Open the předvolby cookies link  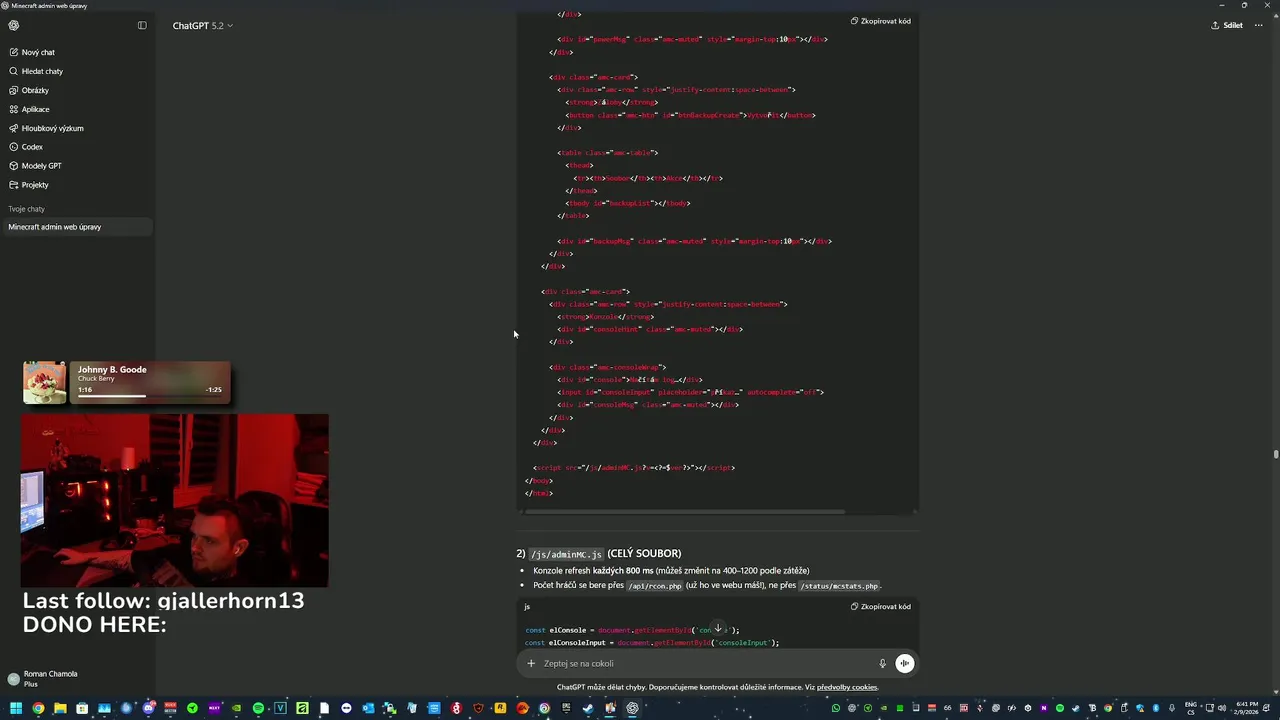coord(847,687)
